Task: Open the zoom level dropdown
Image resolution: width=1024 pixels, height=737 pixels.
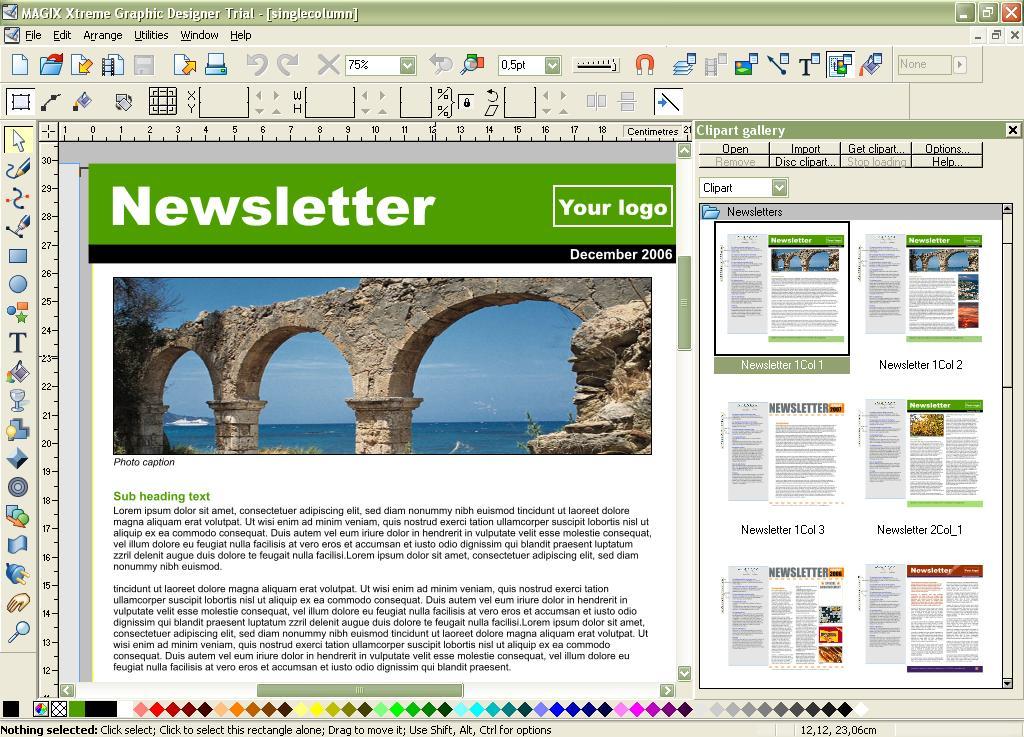Action: [x=407, y=64]
